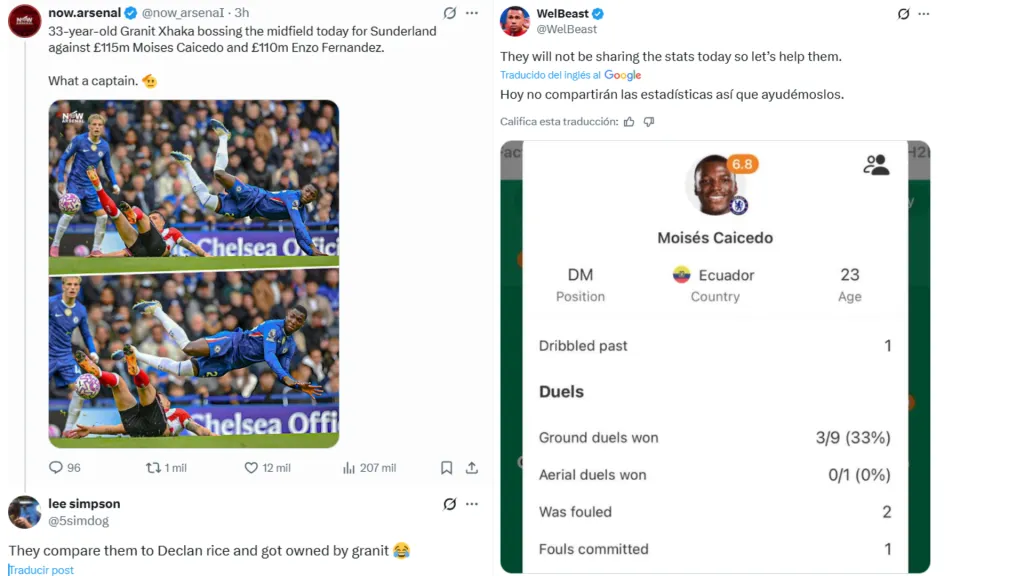The width and height of the screenshot is (1024, 576).
Task: Open Grok actions on now.arsenal's post
Action: coord(448,13)
